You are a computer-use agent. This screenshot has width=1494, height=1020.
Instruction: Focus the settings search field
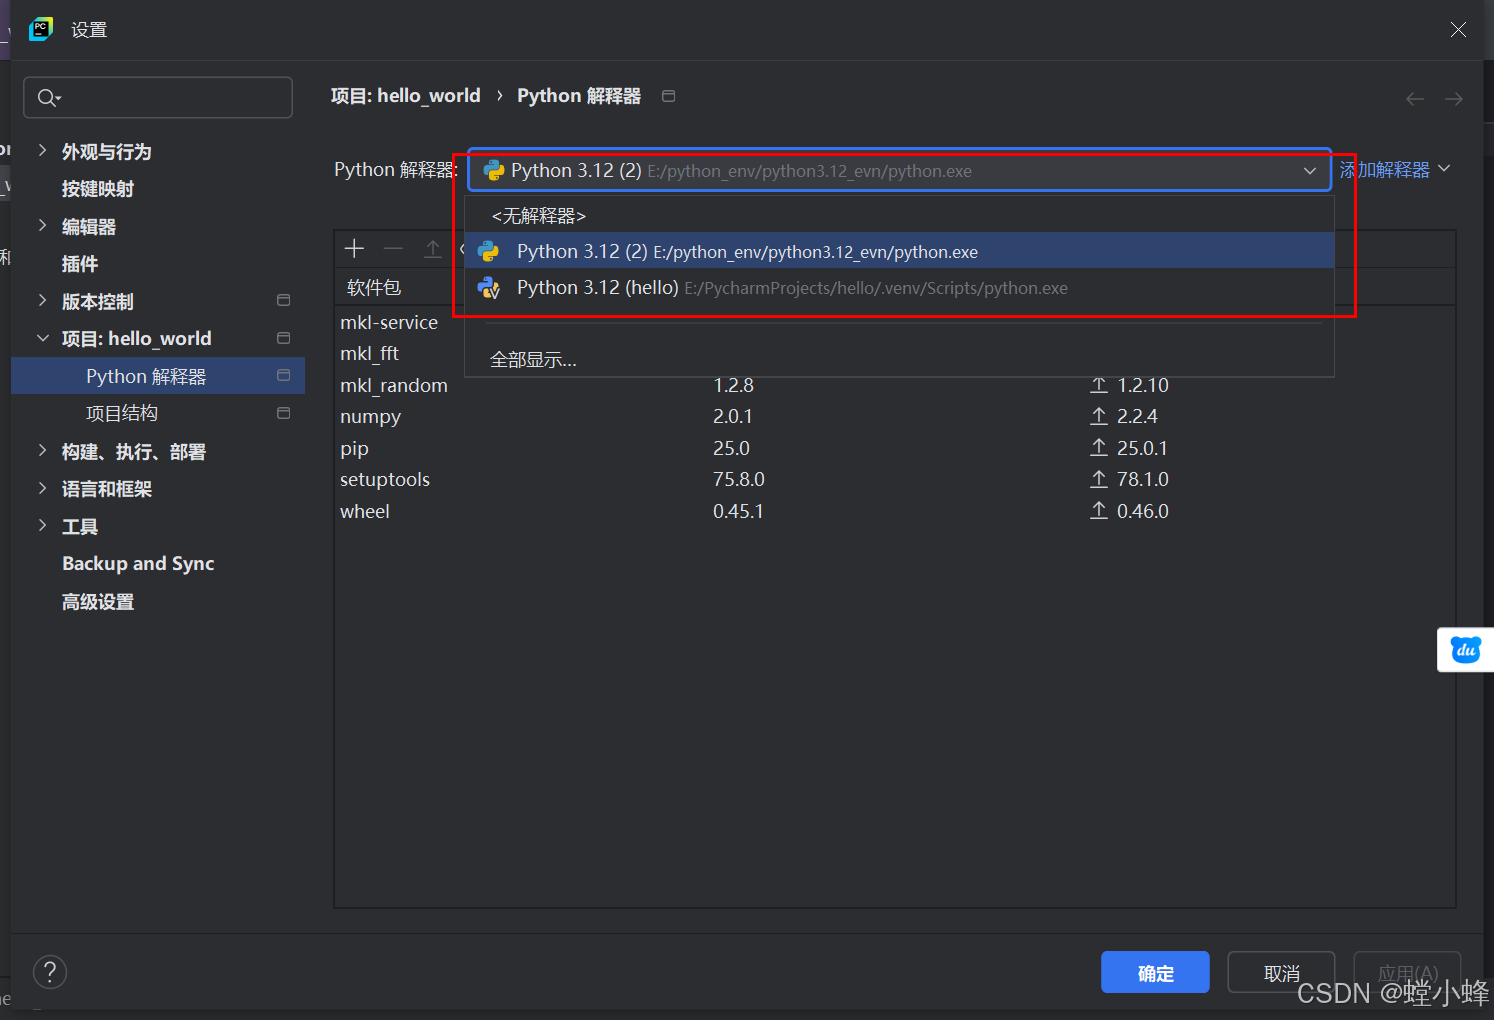(x=158, y=98)
